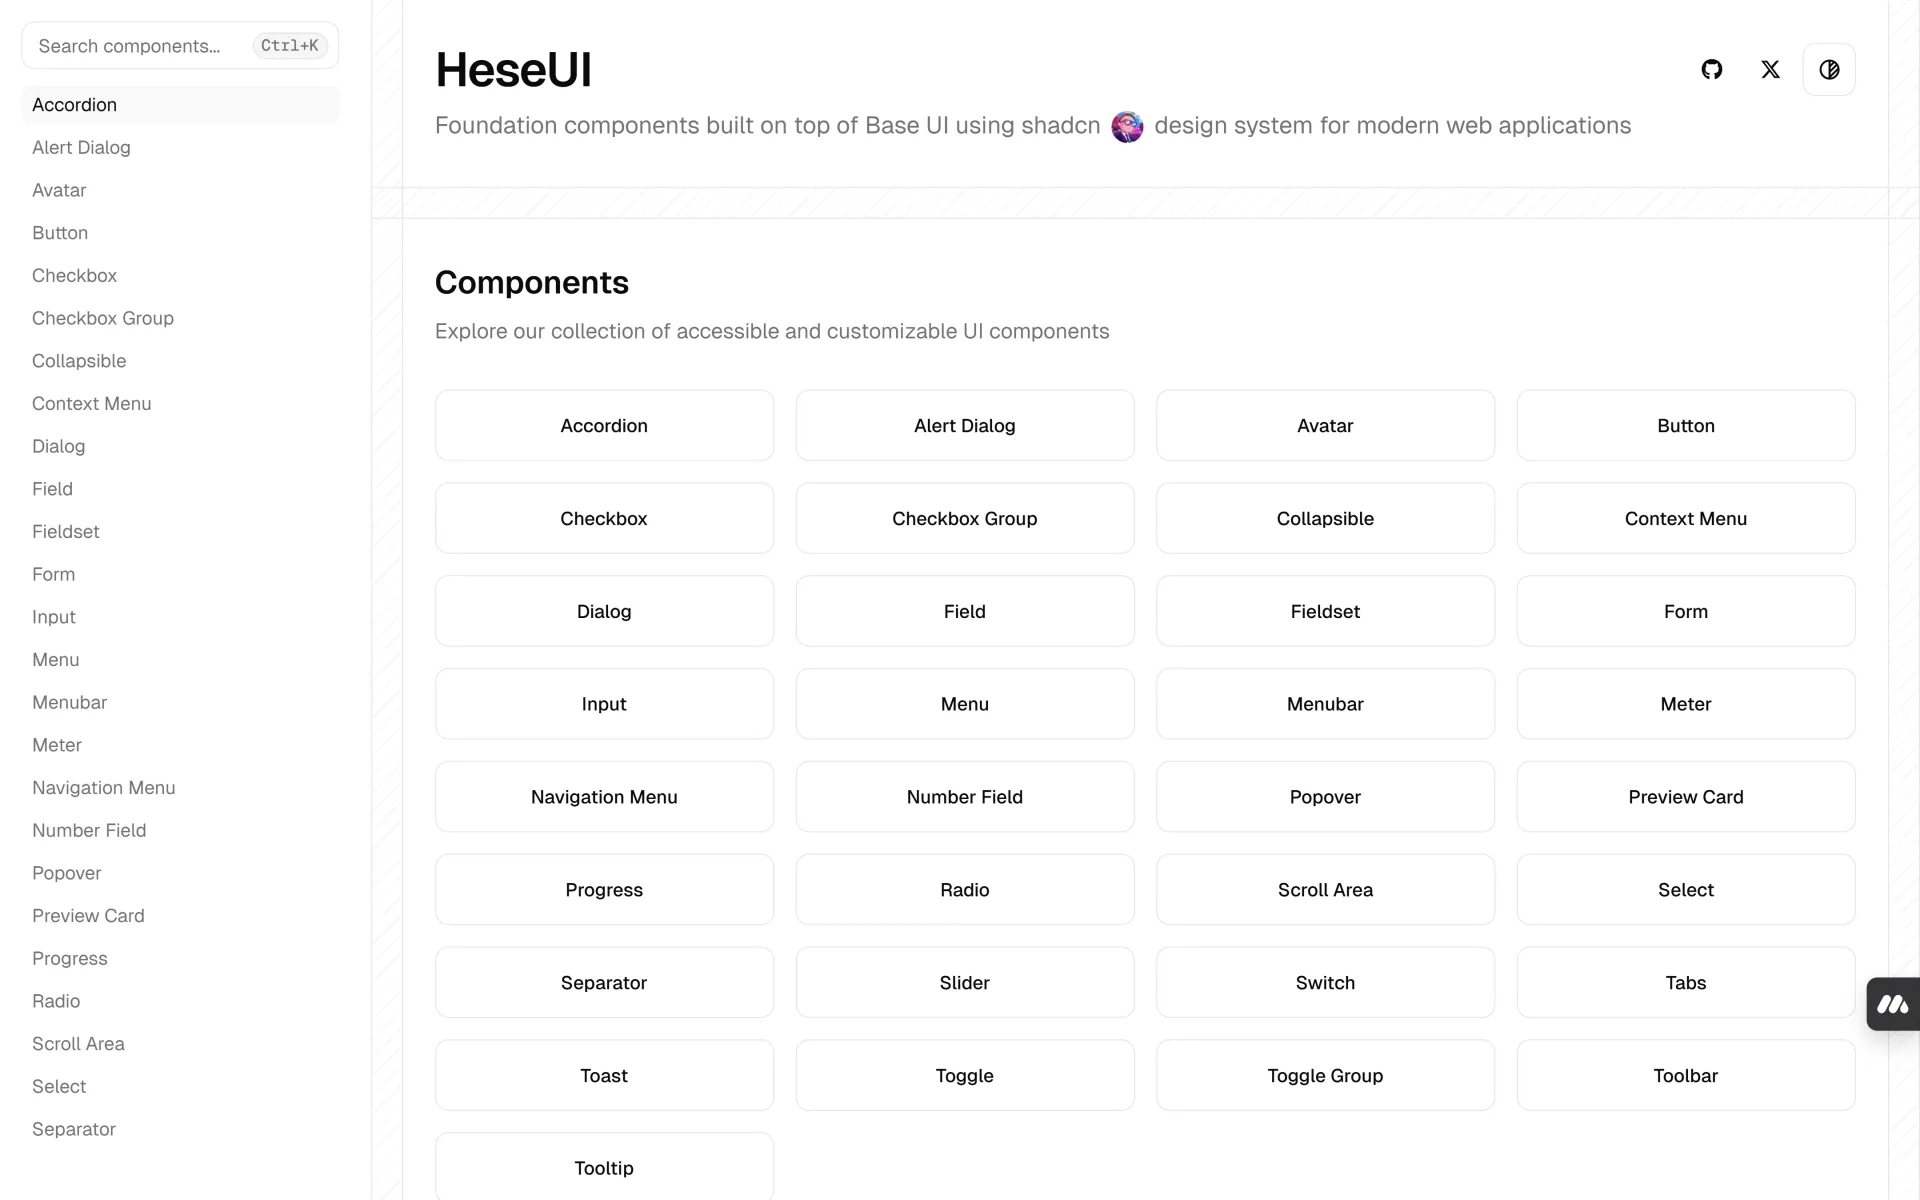Viewport: 1920px width, 1200px height.
Task: Click the shadcn avatar image
Action: pos(1127,127)
